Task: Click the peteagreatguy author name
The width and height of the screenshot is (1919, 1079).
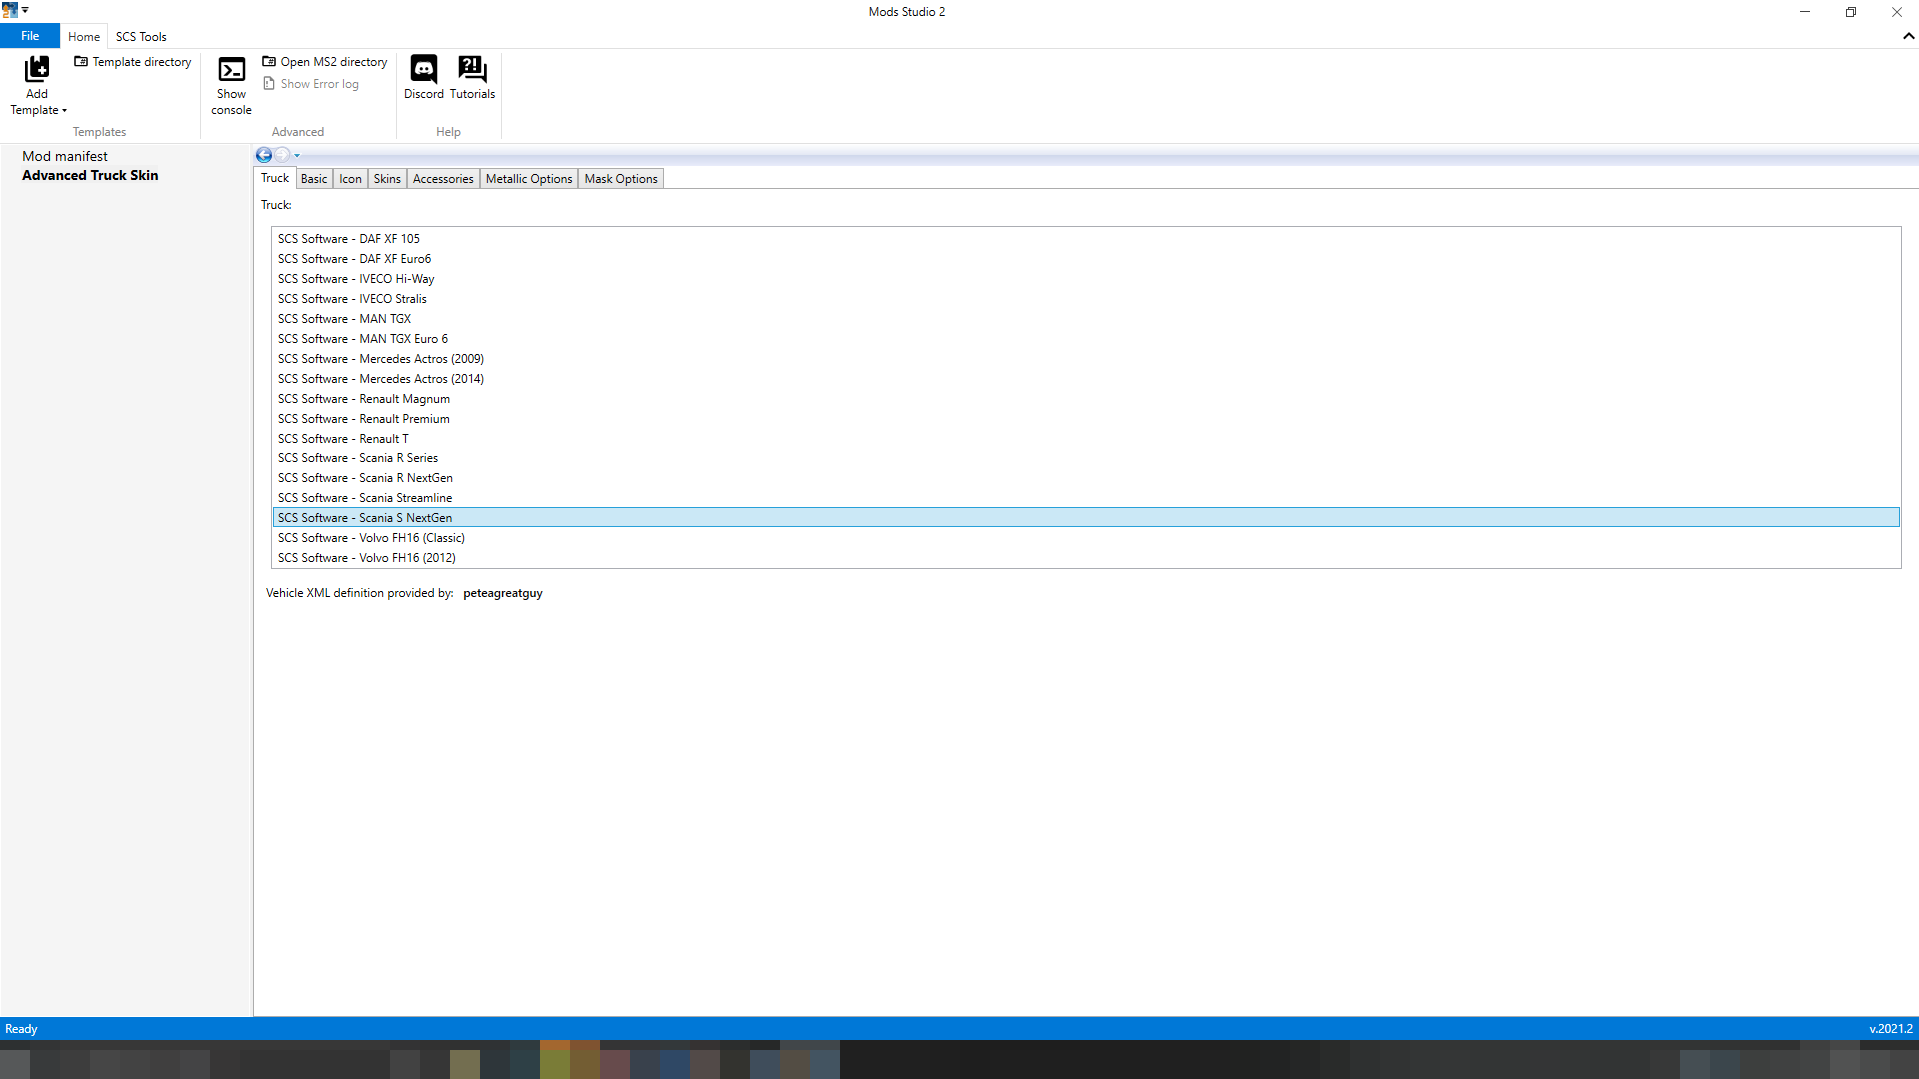Action: (503, 593)
